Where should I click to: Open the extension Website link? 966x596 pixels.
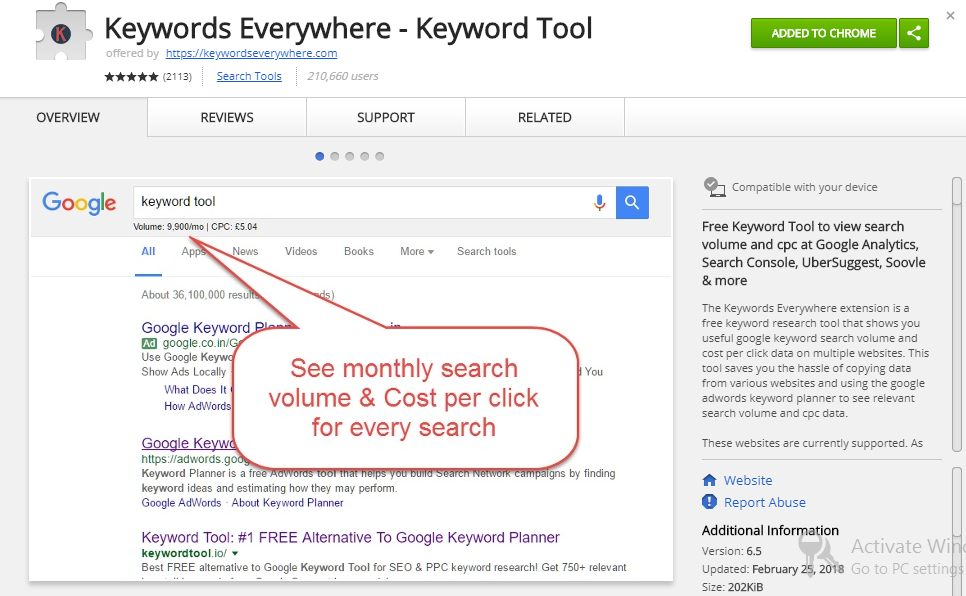click(748, 480)
